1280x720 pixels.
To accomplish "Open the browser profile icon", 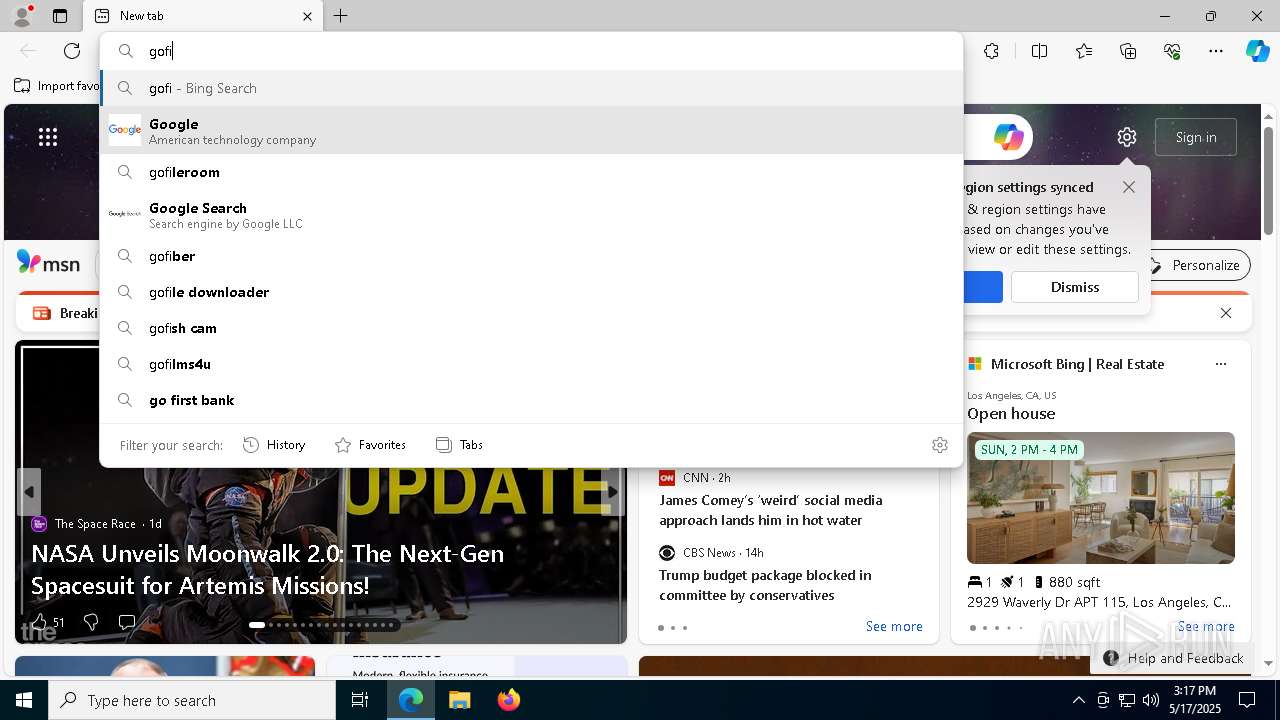I will tap(21, 15).
